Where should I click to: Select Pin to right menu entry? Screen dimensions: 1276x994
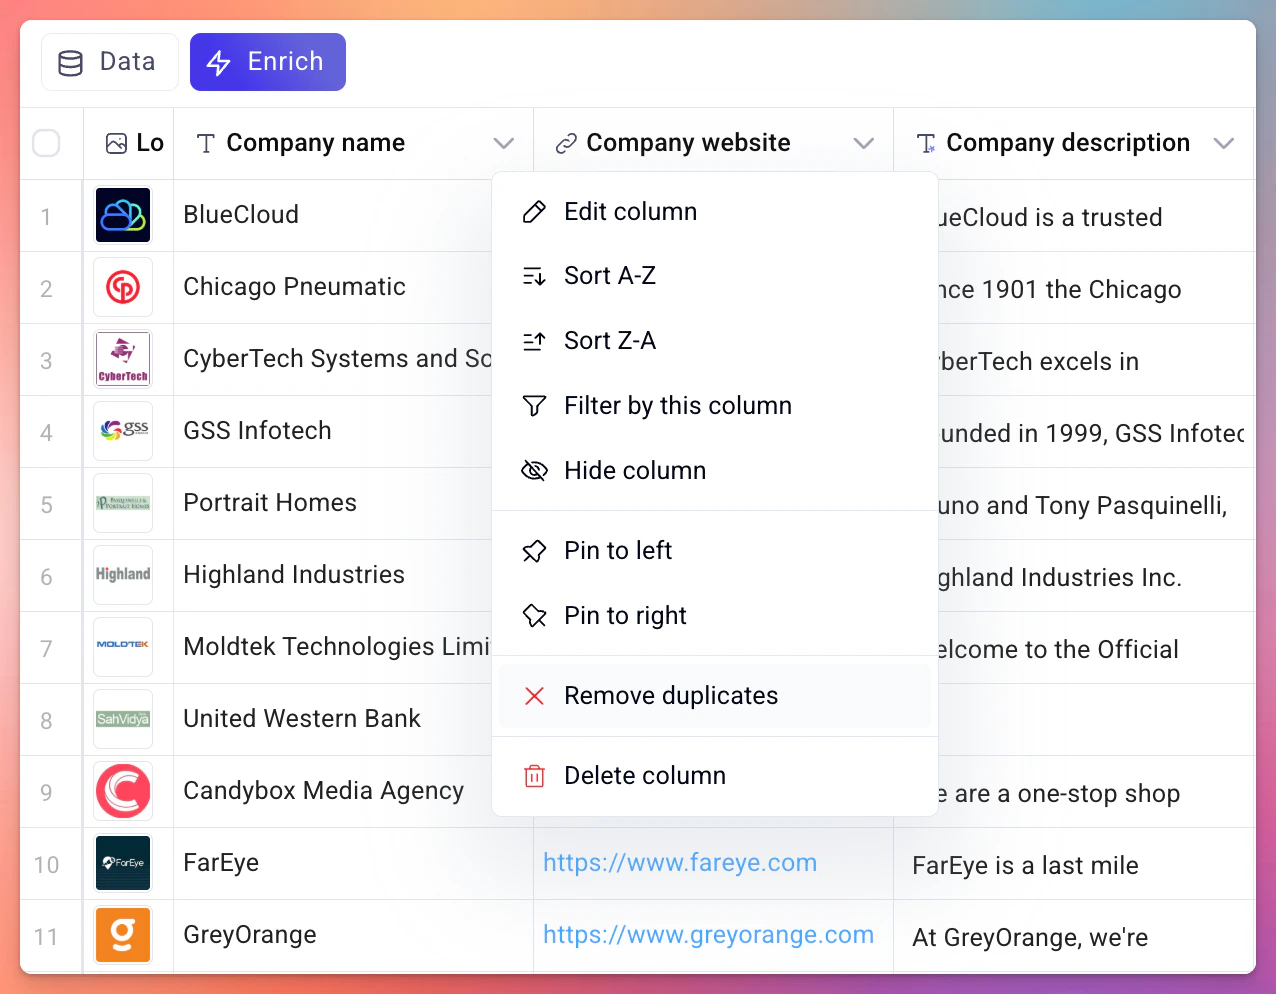[x=715, y=616]
